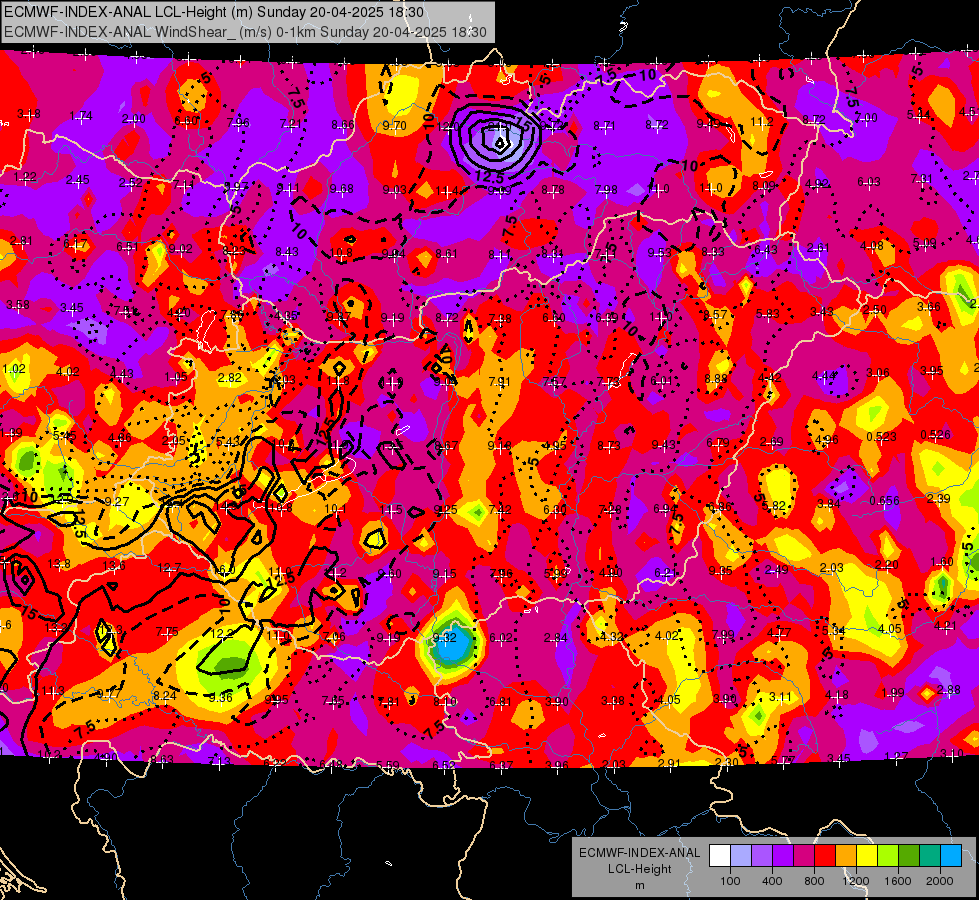This screenshot has width=979, height=900.
Task: Click the "3.18" grid value
Action: 29,114
